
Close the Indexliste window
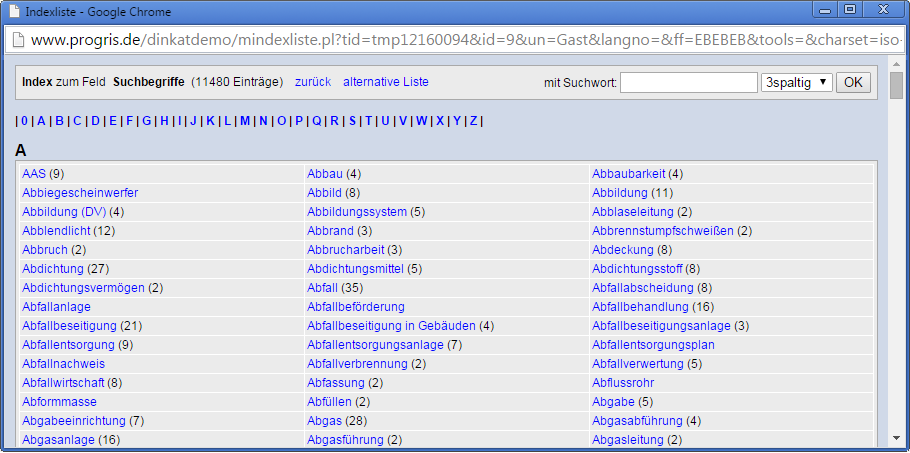tap(883, 10)
